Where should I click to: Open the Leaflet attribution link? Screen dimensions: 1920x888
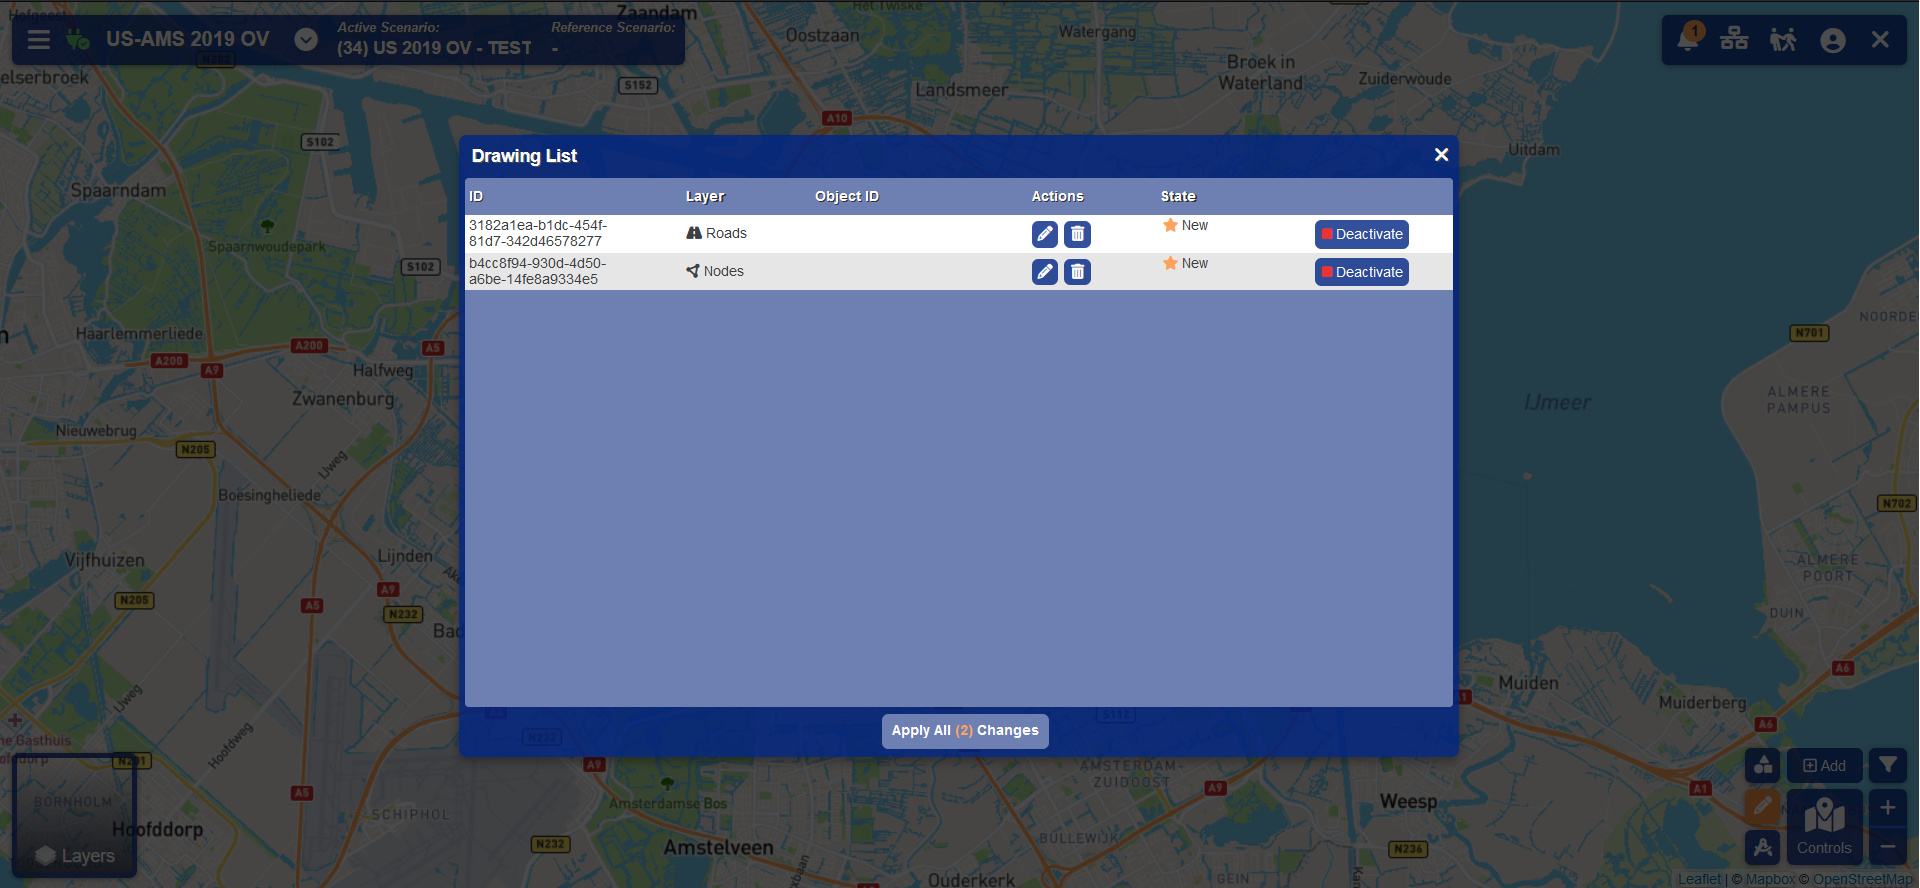1699,880
